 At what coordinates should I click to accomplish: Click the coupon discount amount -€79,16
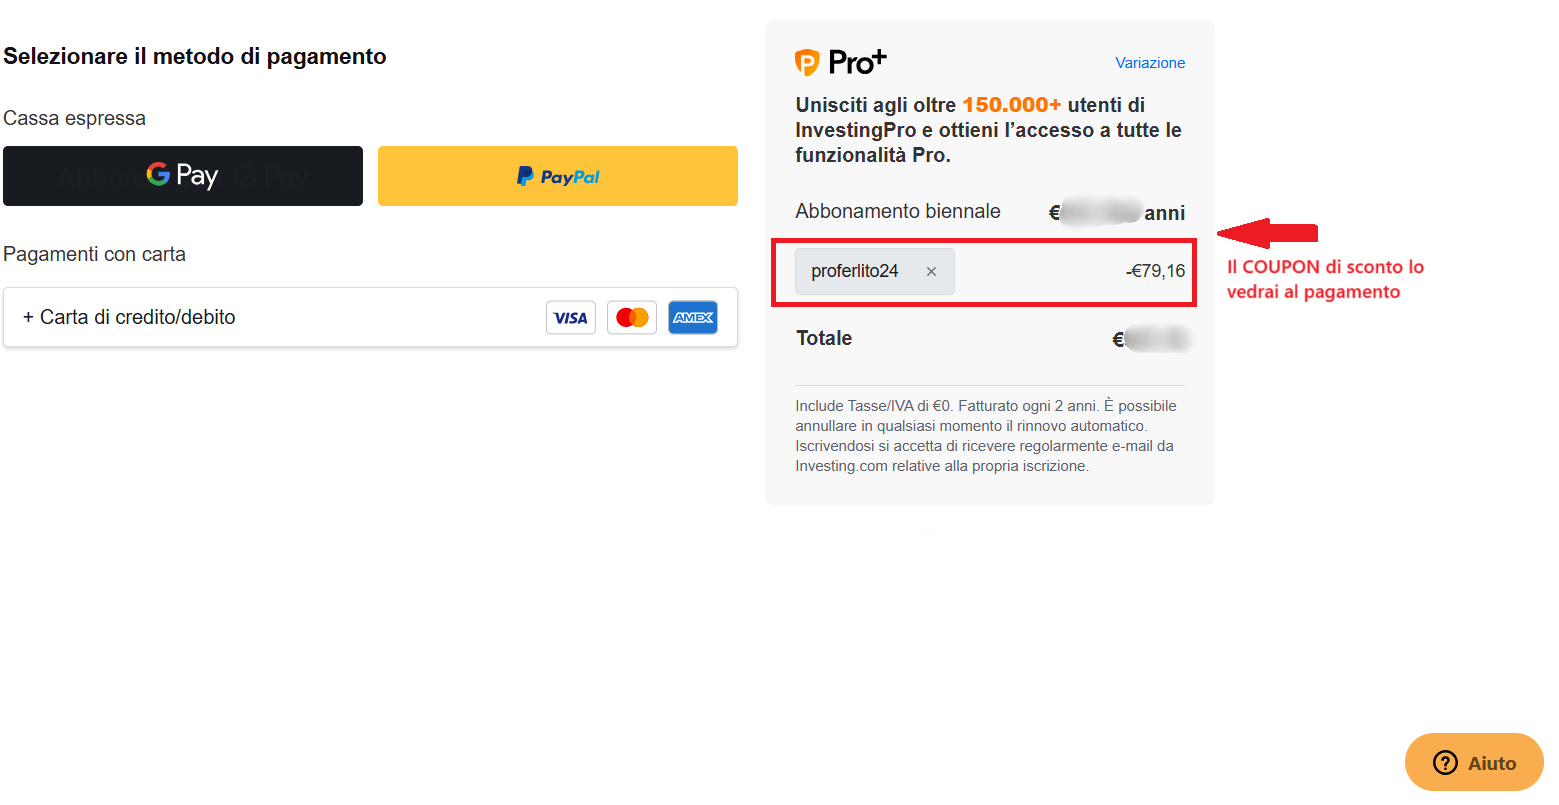[x=1155, y=271]
